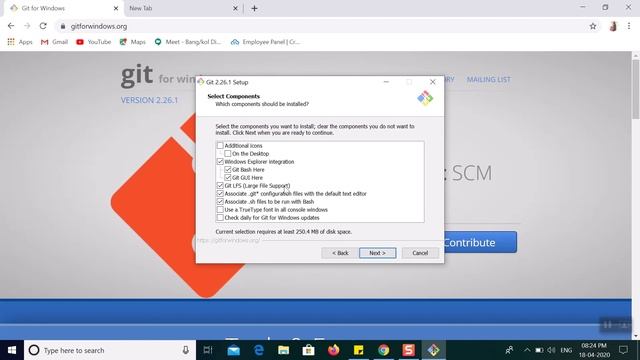Viewport: 640px width, 360px height.
Task: Show hidden system tray icons
Action: (527, 350)
